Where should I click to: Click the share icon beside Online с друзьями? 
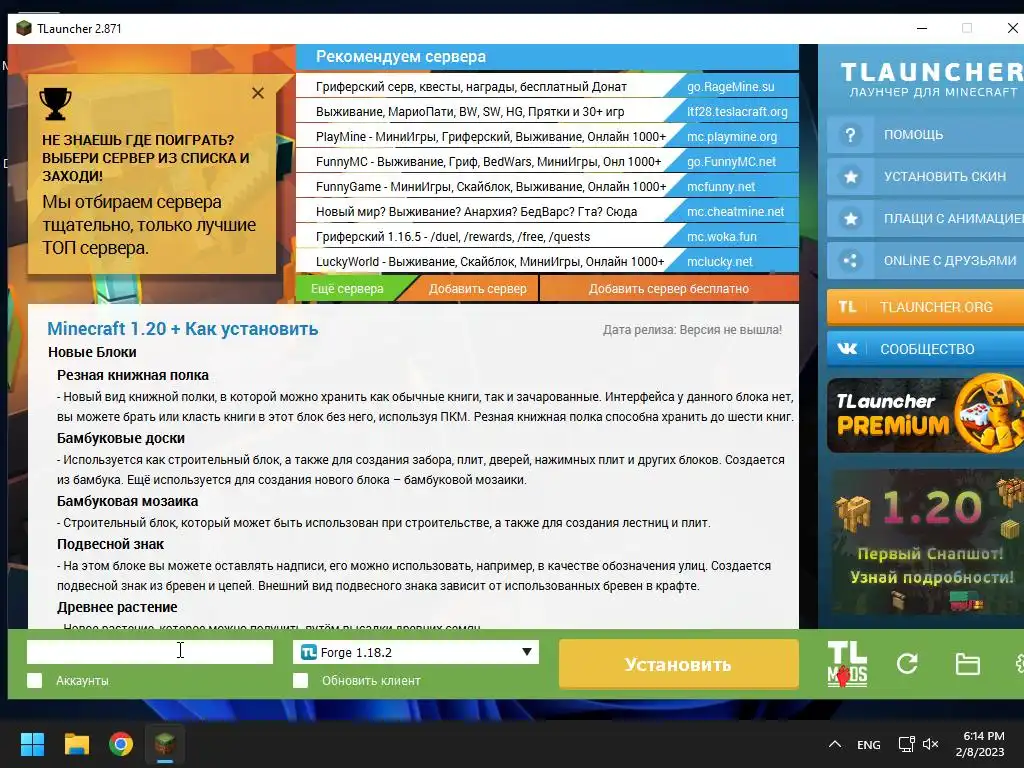pos(850,261)
